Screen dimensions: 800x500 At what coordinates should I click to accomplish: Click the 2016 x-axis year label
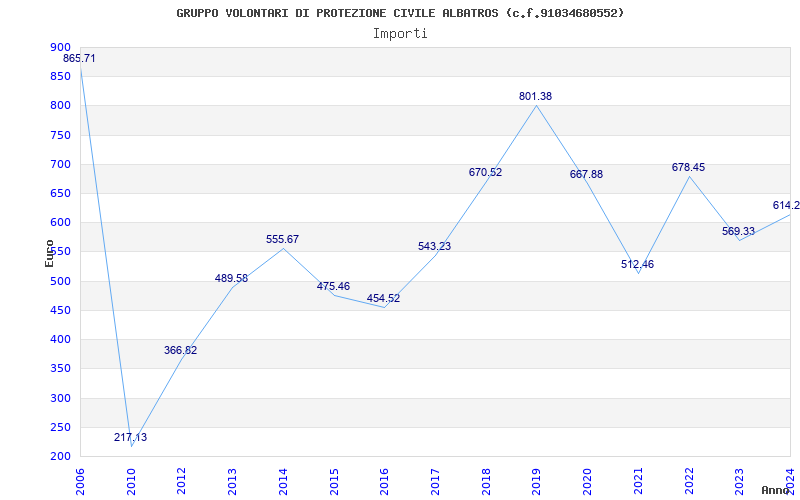(x=385, y=482)
